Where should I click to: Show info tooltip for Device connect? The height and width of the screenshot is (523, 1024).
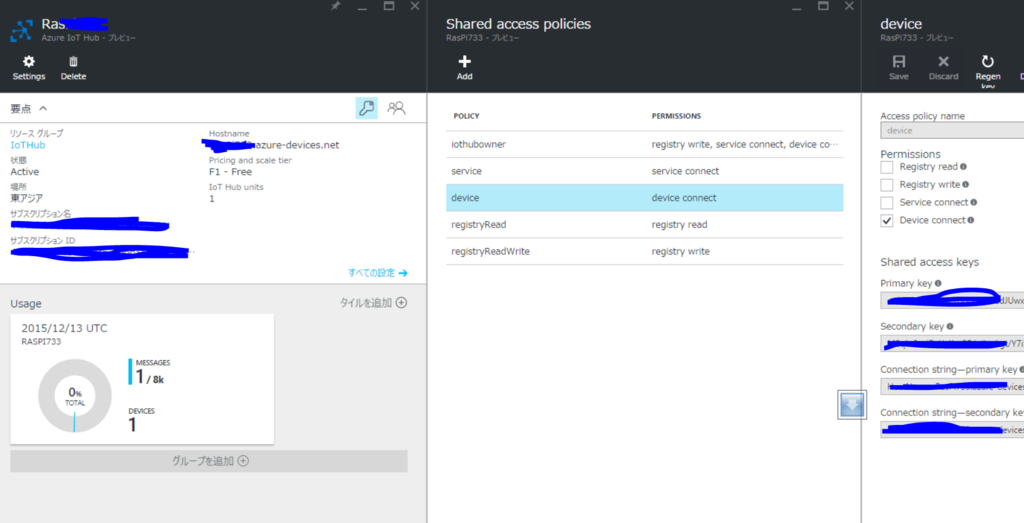pos(970,220)
